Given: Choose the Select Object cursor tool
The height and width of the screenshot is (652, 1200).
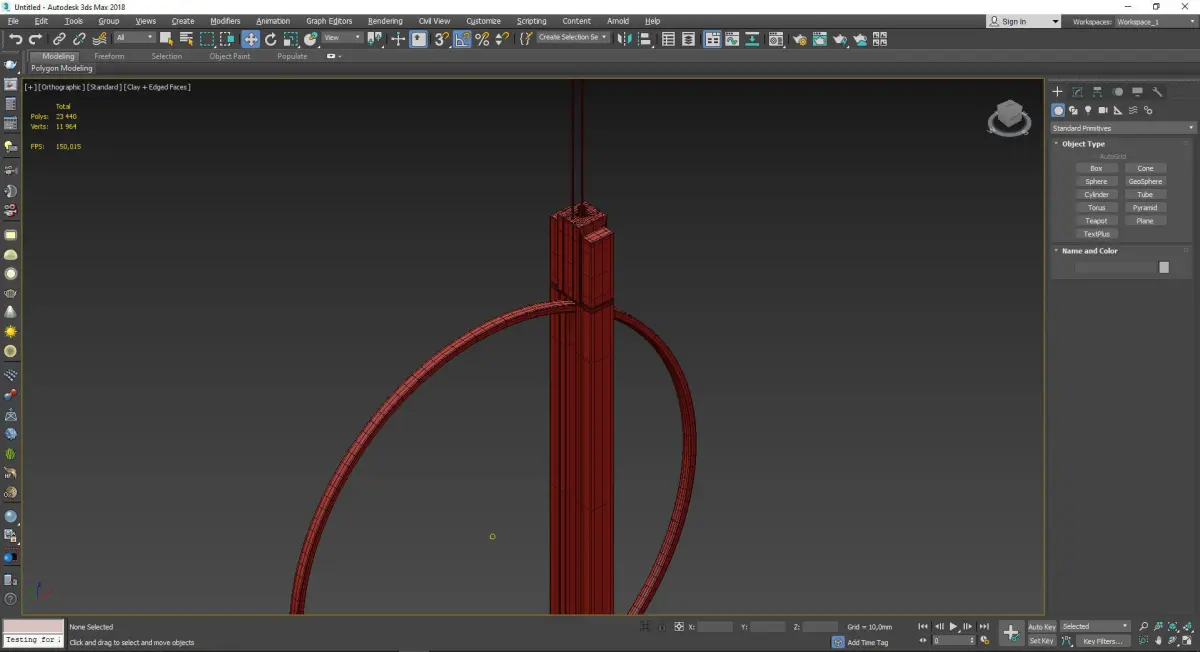Looking at the screenshot, I should click(x=166, y=39).
